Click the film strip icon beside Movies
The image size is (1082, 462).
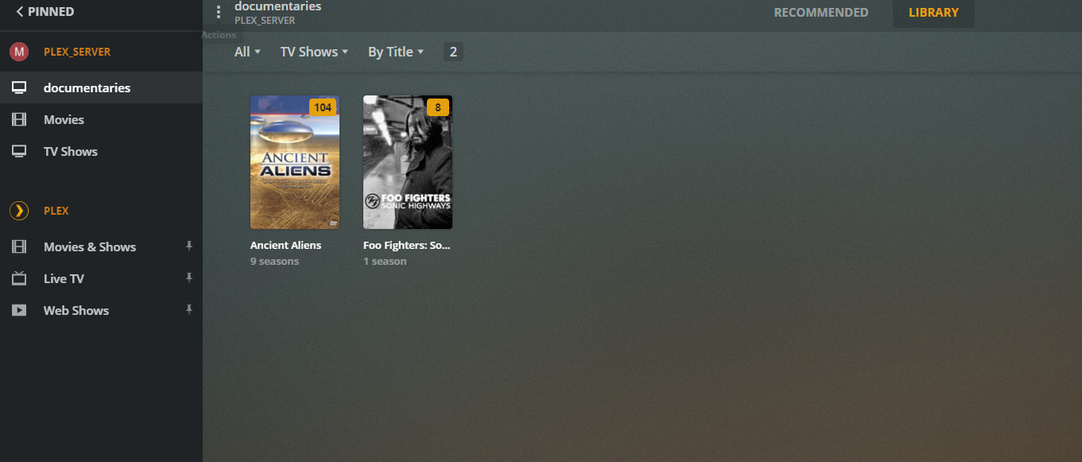pyautogui.click(x=19, y=119)
